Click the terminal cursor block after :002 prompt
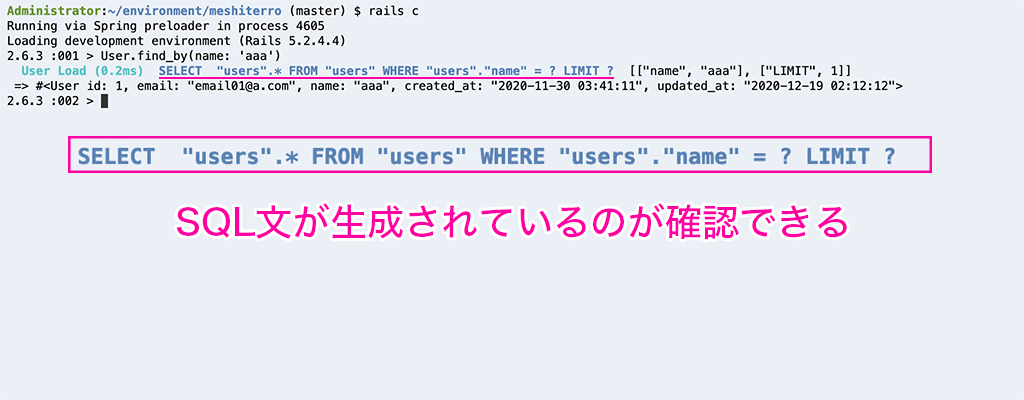1024x400 pixels. 105,102
